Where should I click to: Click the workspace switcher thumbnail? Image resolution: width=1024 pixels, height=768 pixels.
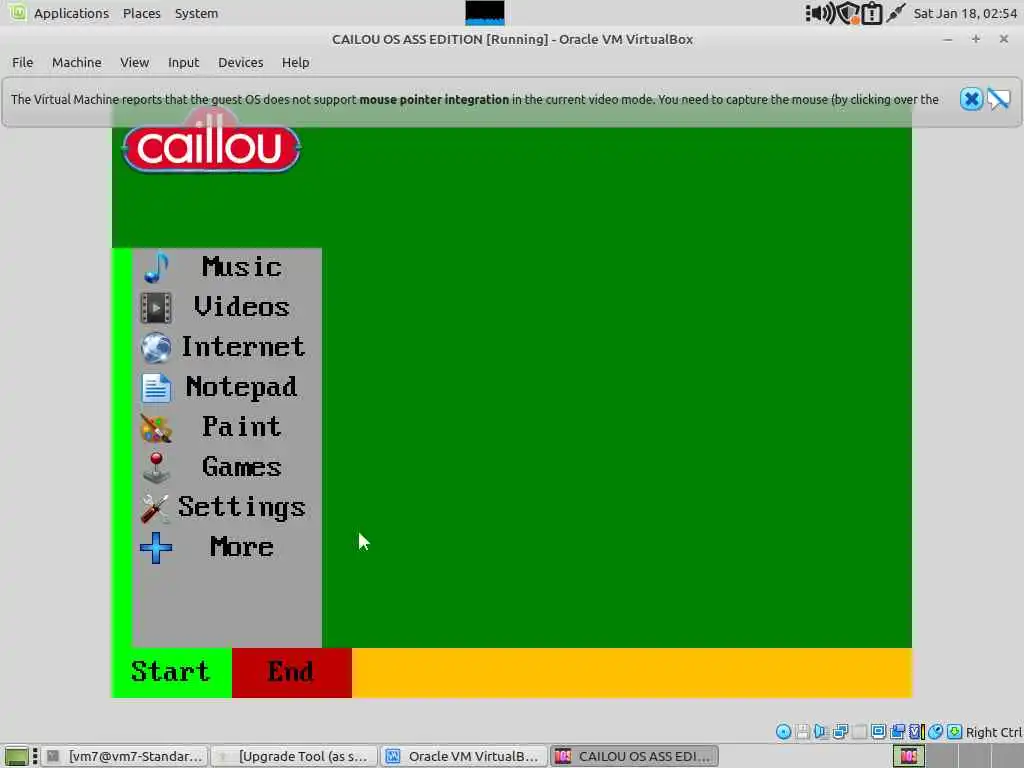point(909,756)
